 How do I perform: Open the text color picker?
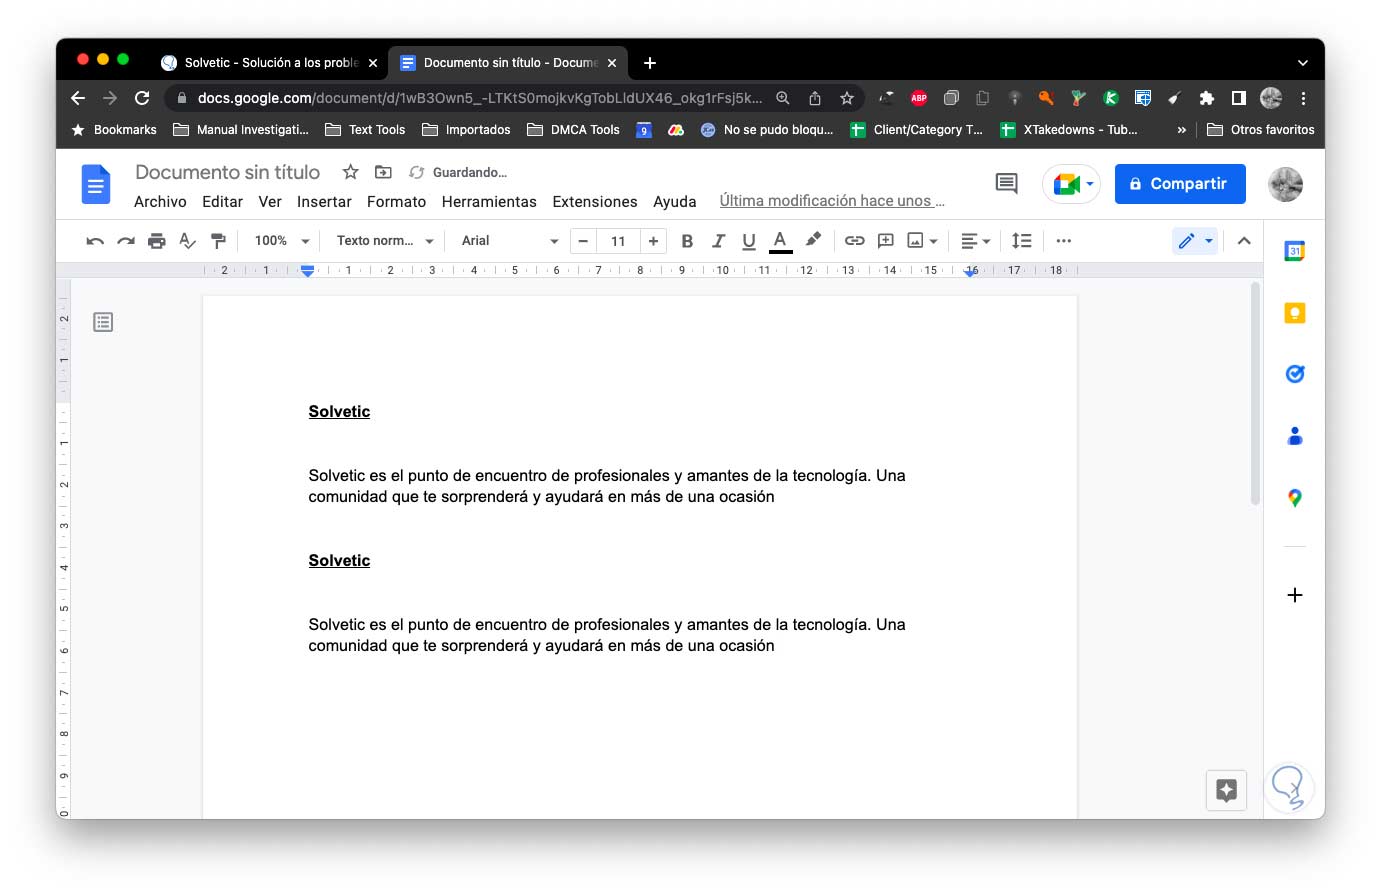(781, 241)
